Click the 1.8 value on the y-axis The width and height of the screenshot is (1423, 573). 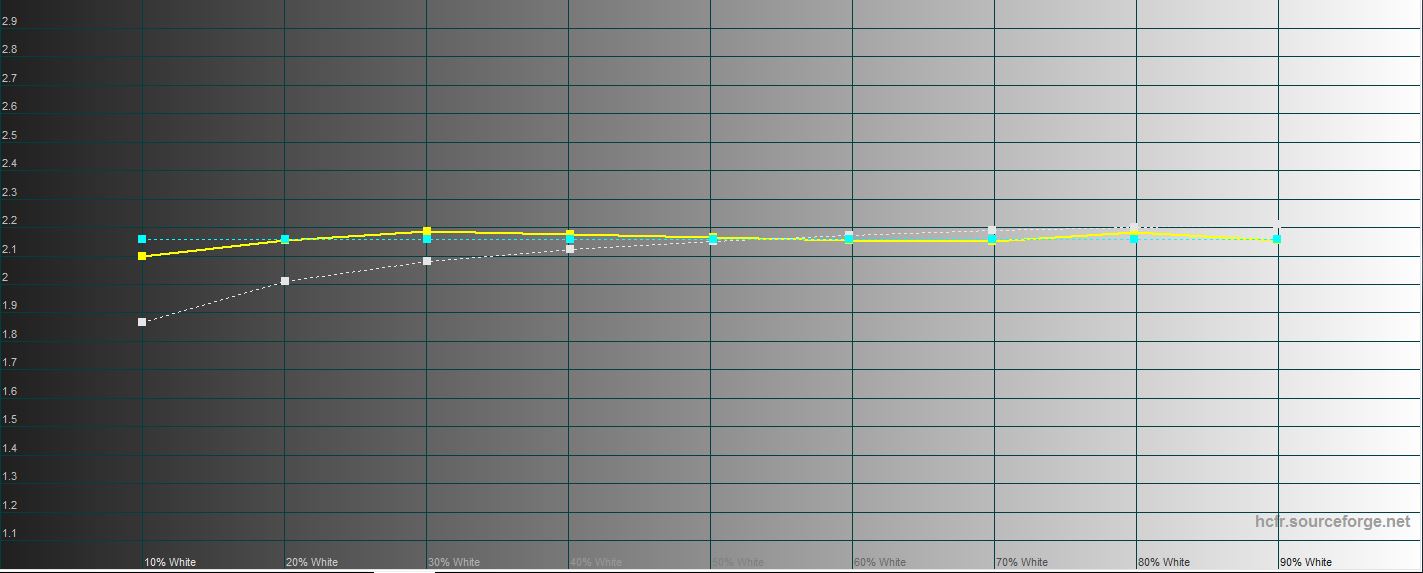[x=9, y=334]
